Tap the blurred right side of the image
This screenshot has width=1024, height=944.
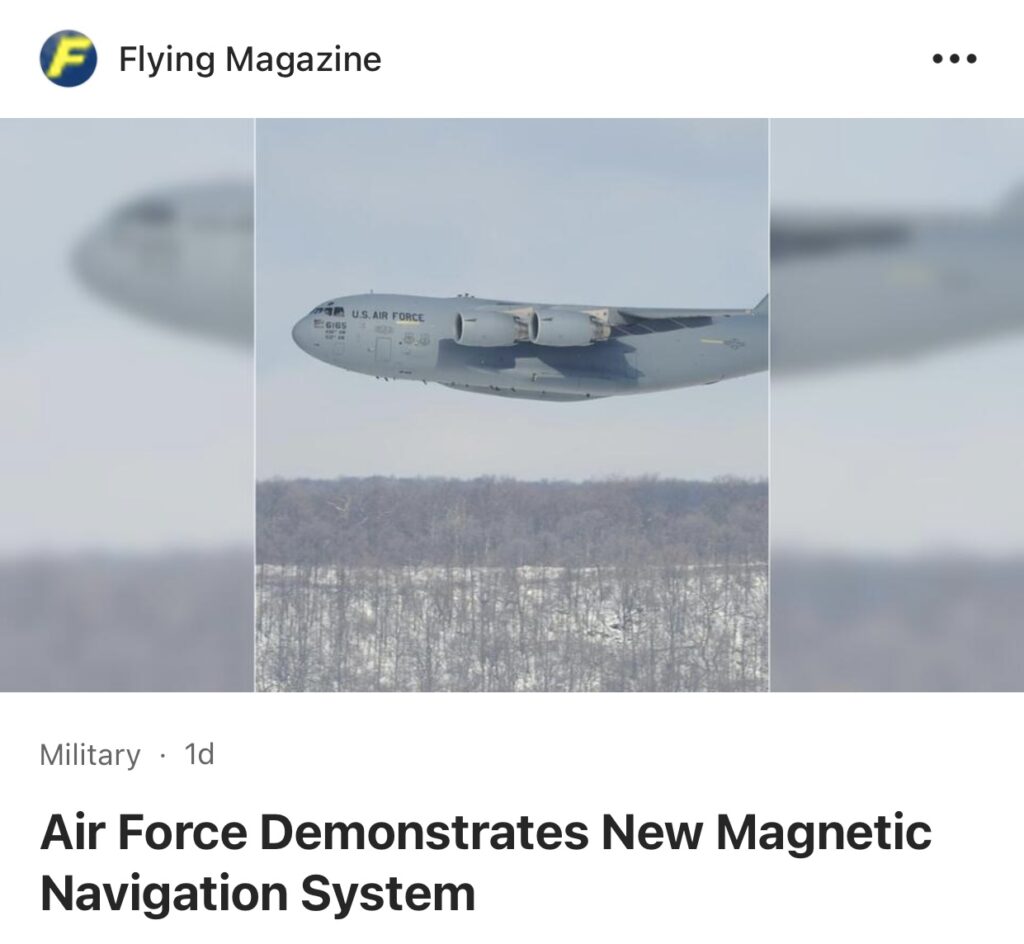897,405
